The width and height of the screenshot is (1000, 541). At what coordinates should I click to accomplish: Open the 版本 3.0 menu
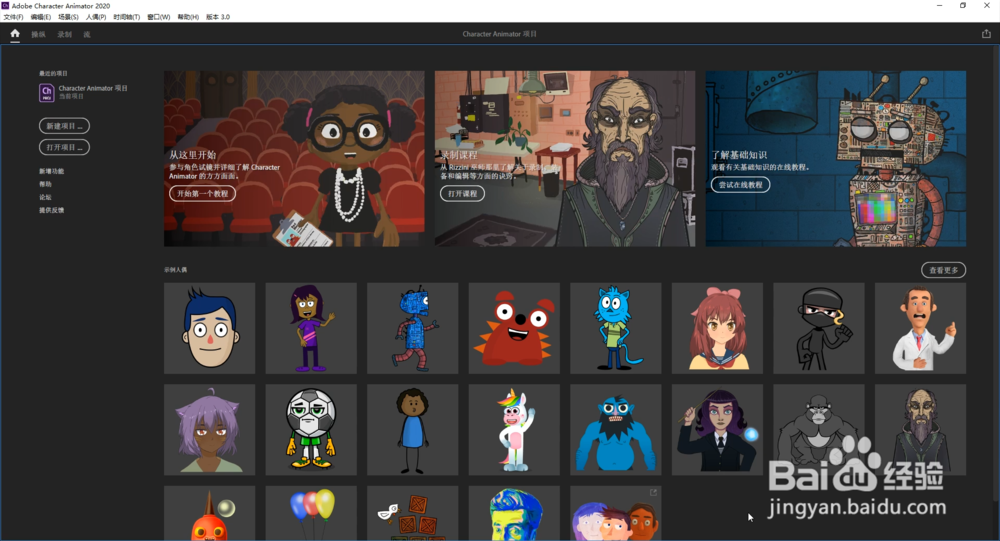[x=217, y=17]
